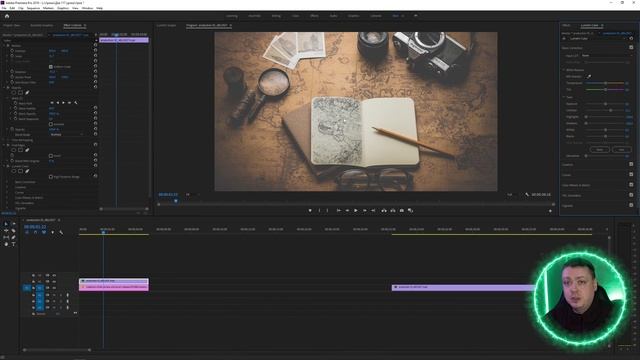Open the Sequence menu
The width and height of the screenshot is (640, 360).
pyautogui.click(x=33, y=8)
